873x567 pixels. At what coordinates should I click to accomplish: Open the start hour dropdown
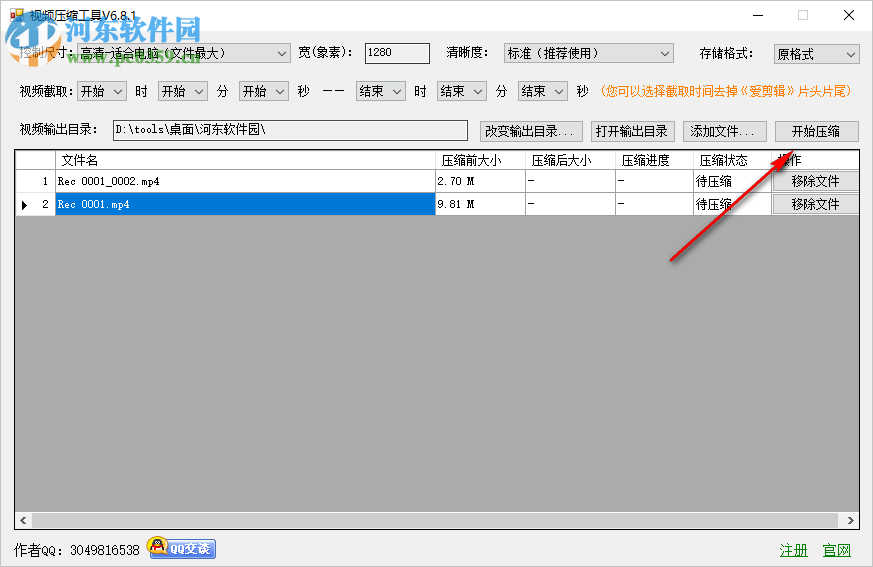102,91
